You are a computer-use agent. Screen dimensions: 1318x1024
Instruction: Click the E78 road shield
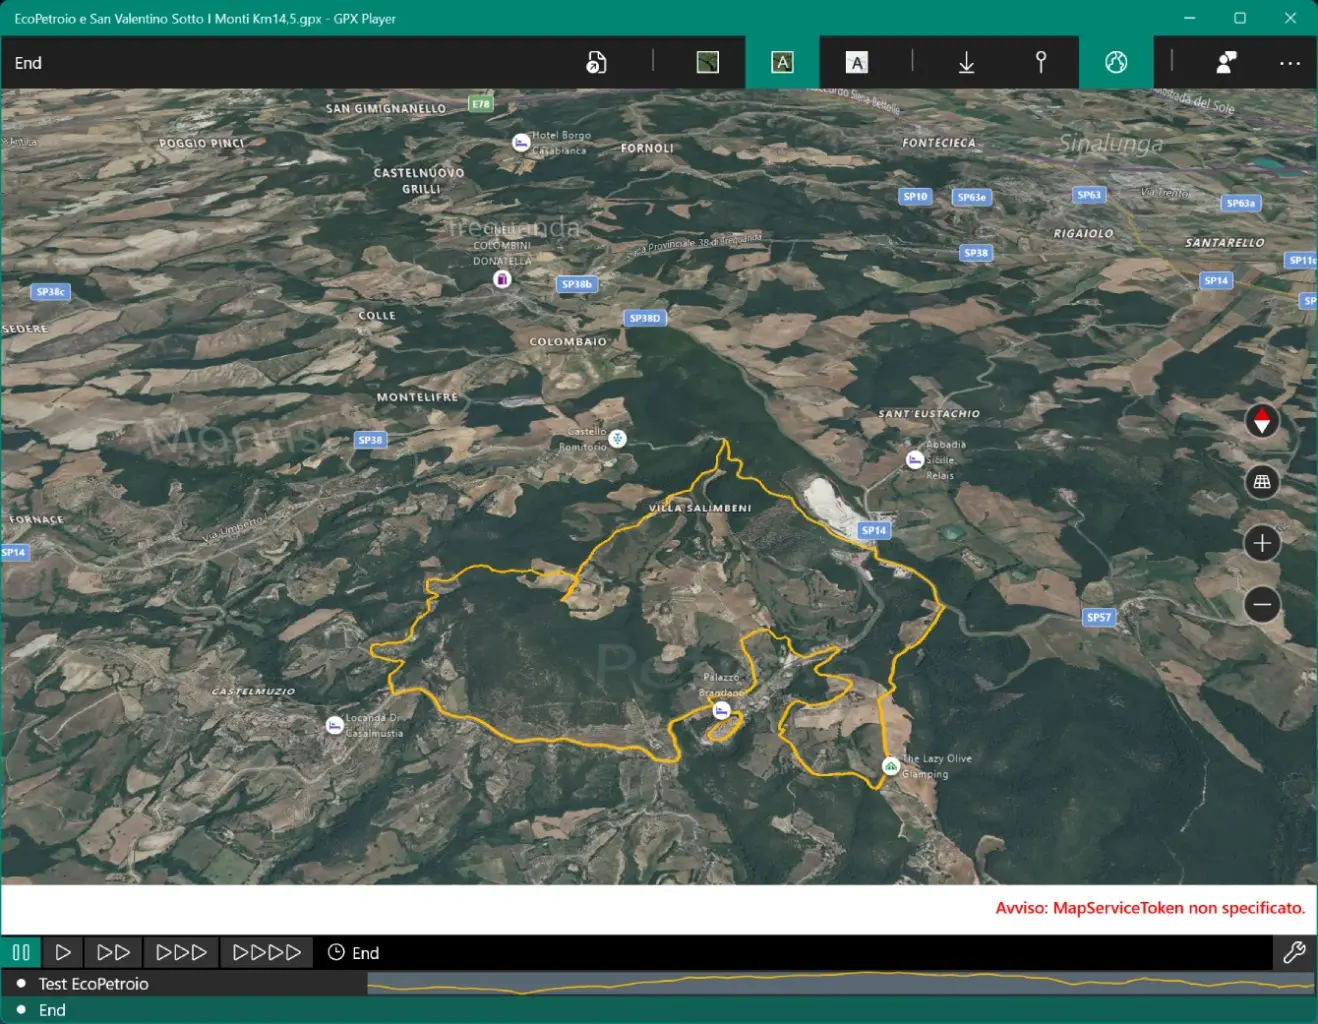pyautogui.click(x=481, y=104)
